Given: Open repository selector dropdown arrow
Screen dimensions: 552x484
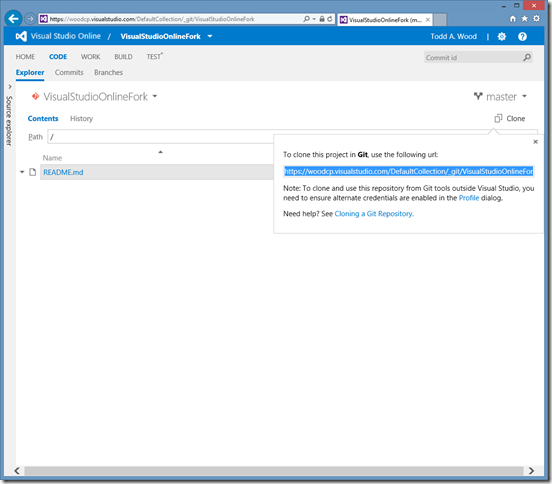Looking at the screenshot, I should click(155, 96).
